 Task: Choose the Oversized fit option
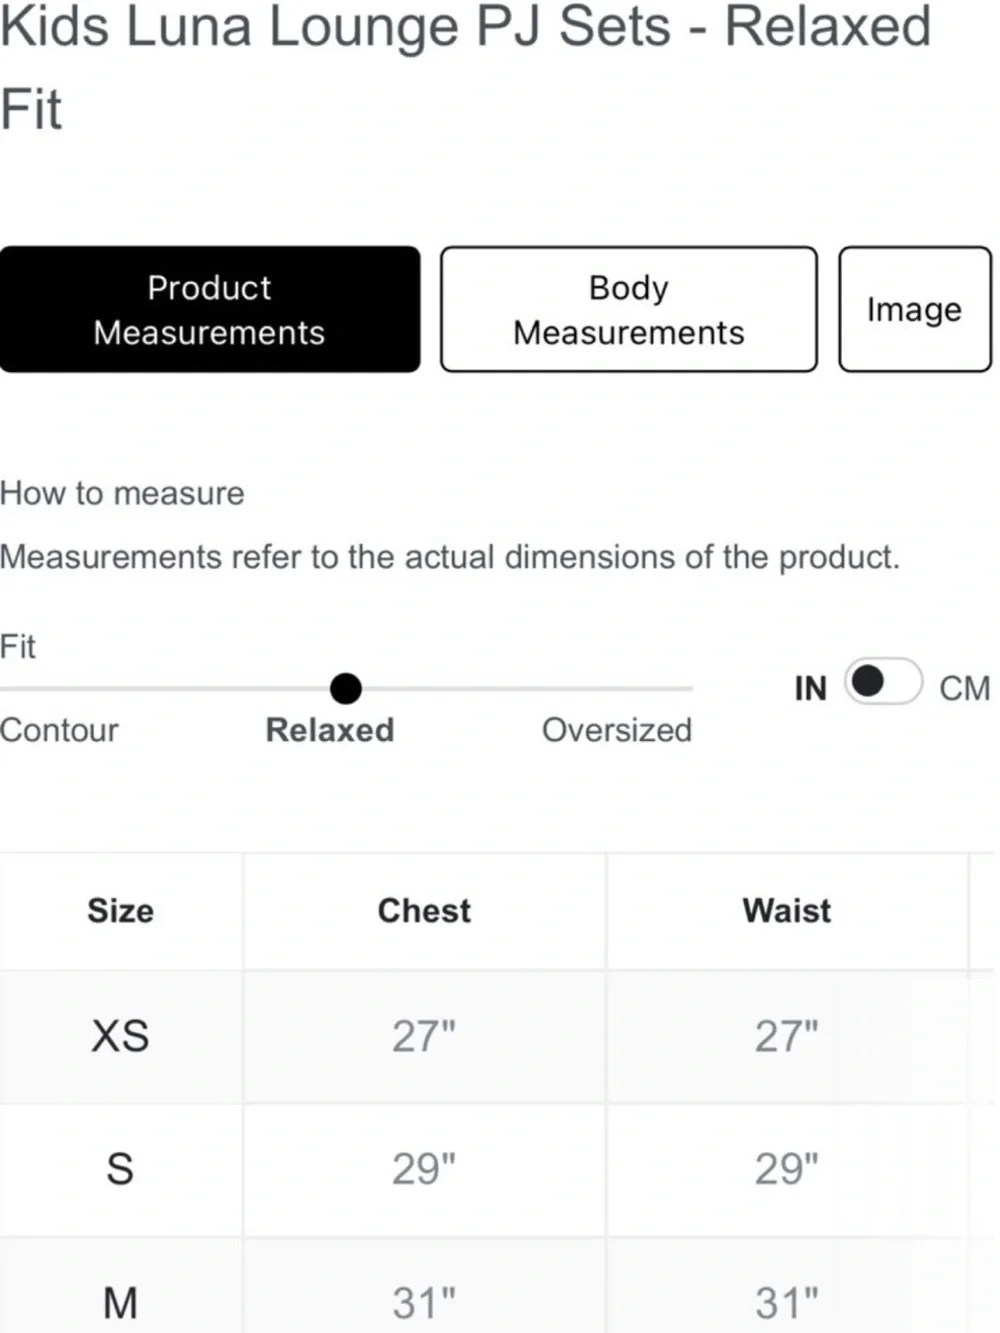coord(617,730)
